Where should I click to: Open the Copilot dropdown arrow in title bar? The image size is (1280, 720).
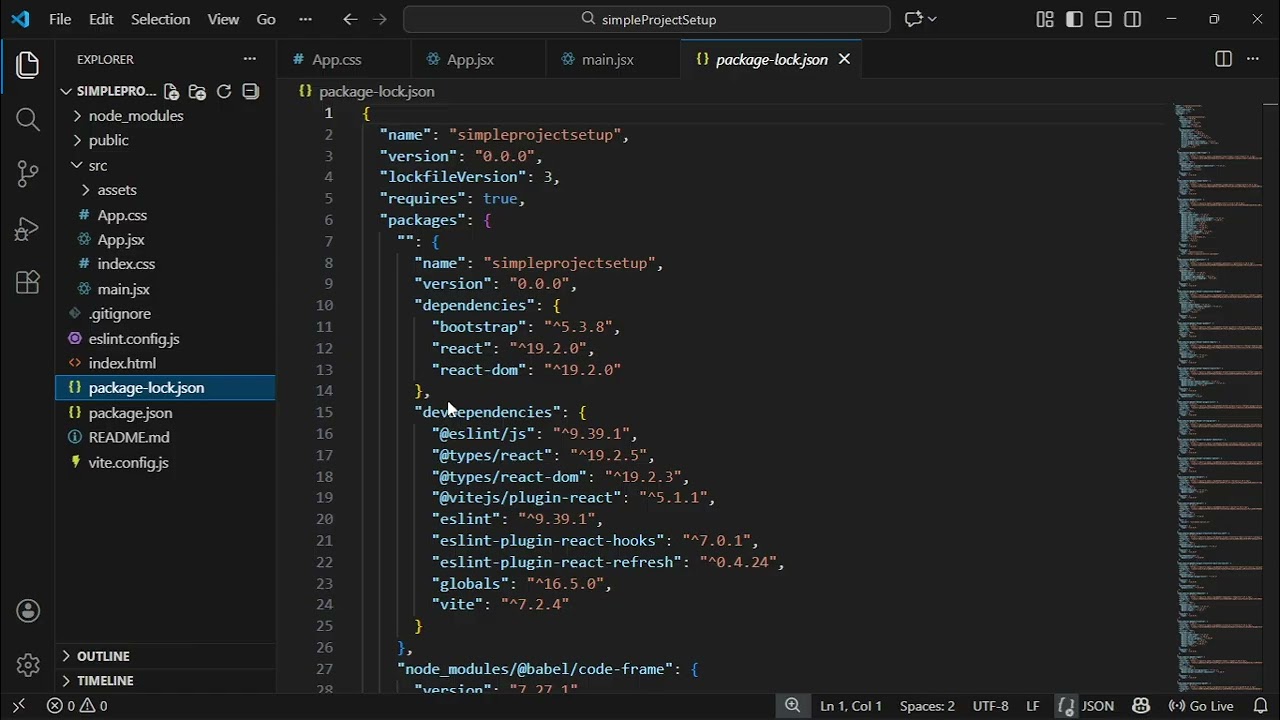pos(932,19)
